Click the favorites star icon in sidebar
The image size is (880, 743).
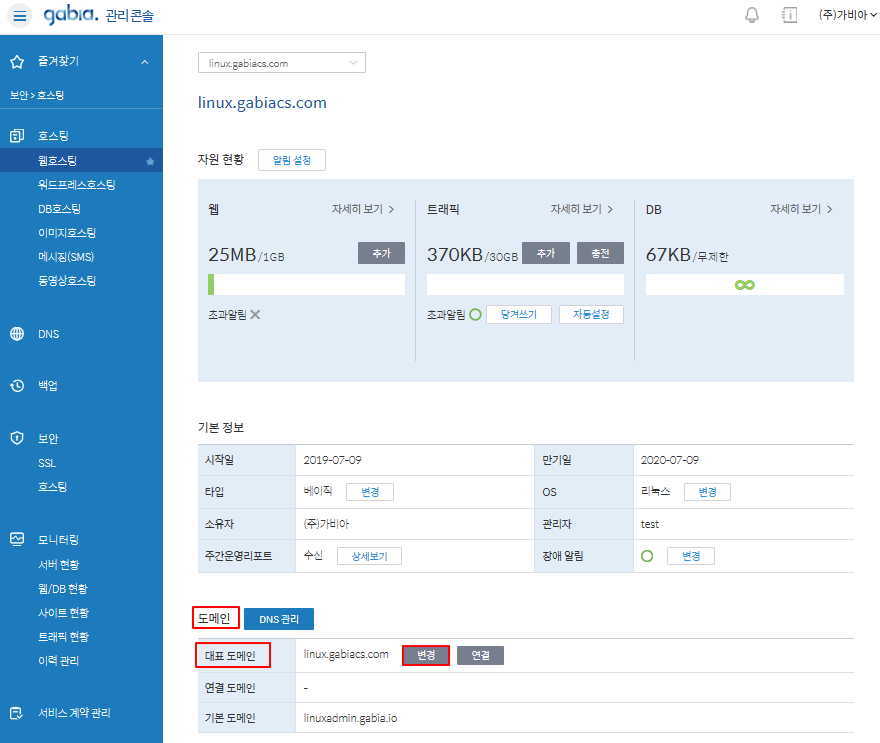pyautogui.click(x=17, y=62)
